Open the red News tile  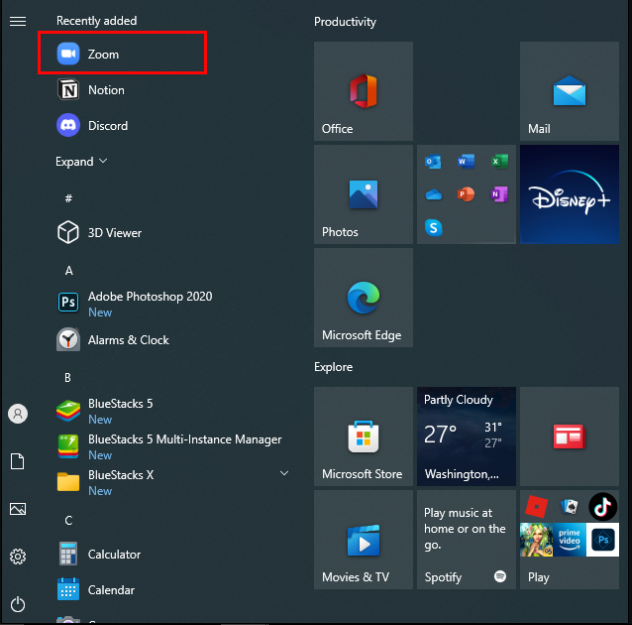(x=569, y=436)
